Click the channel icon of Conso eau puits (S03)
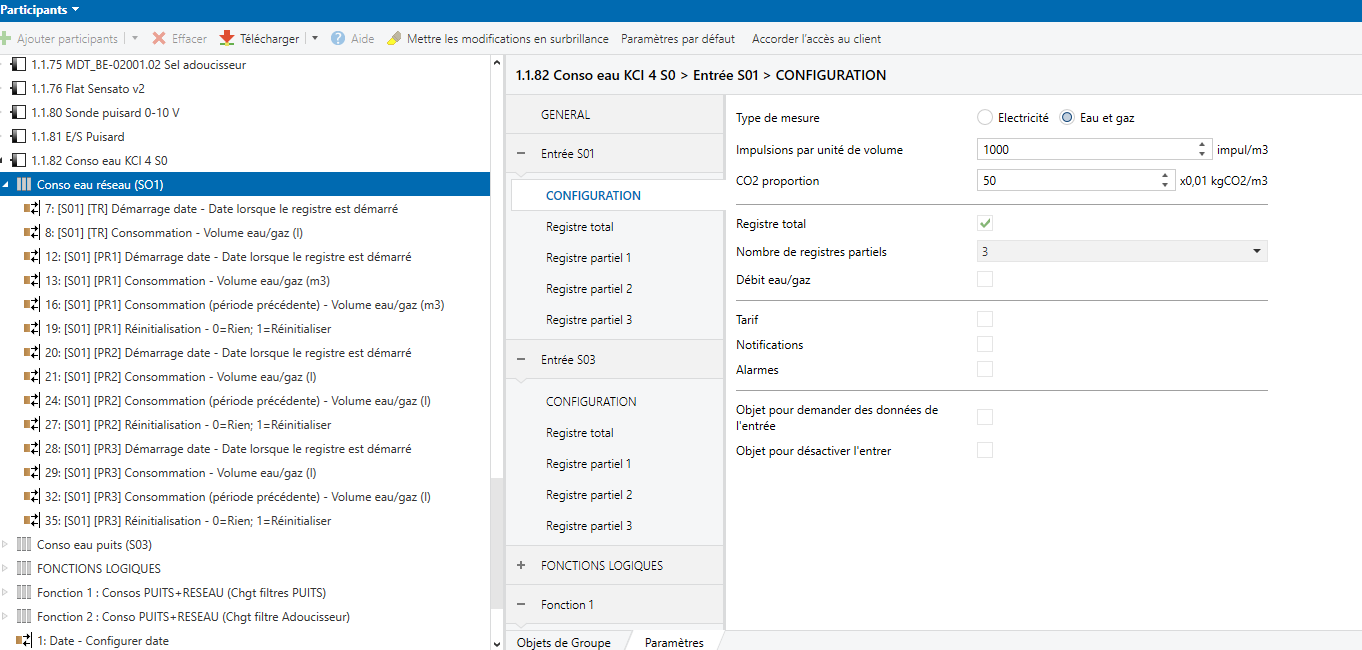Screen dimensions: 1362x650 (x=24, y=545)
